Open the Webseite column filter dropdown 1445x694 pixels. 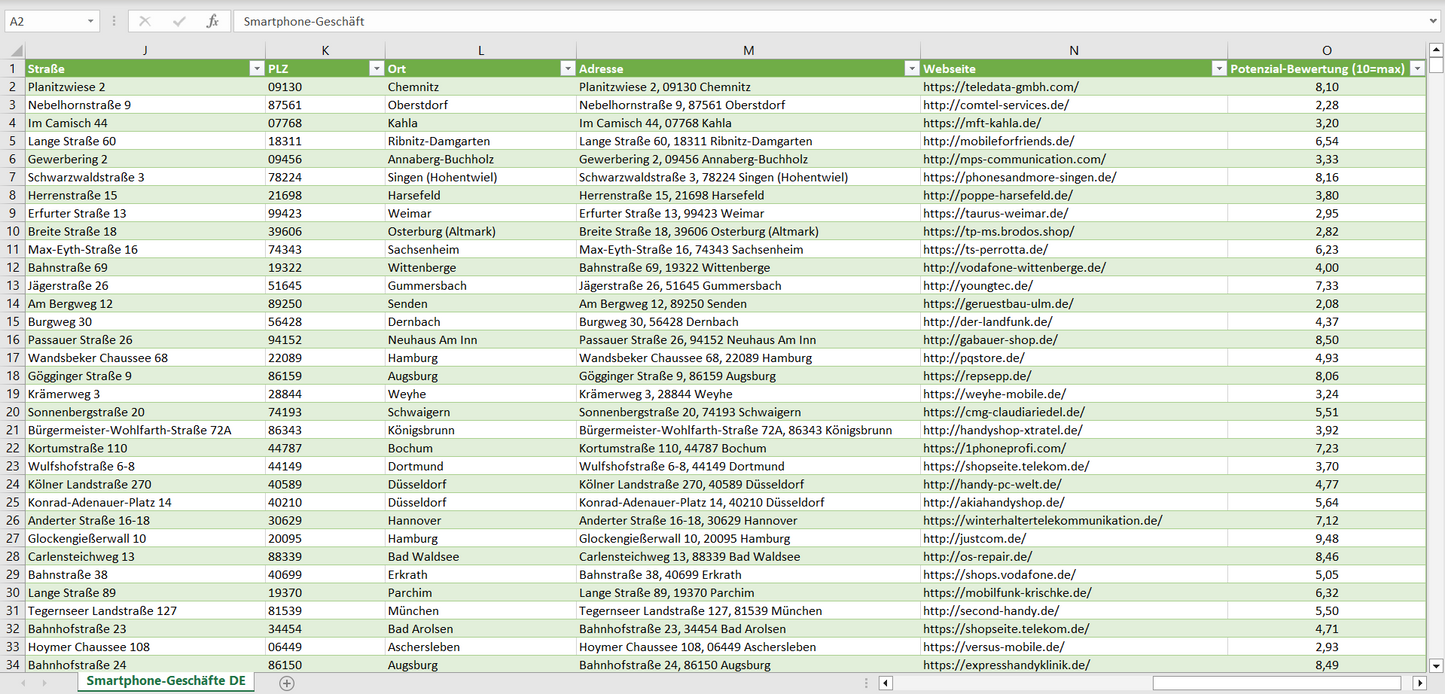pos(1218,69)
